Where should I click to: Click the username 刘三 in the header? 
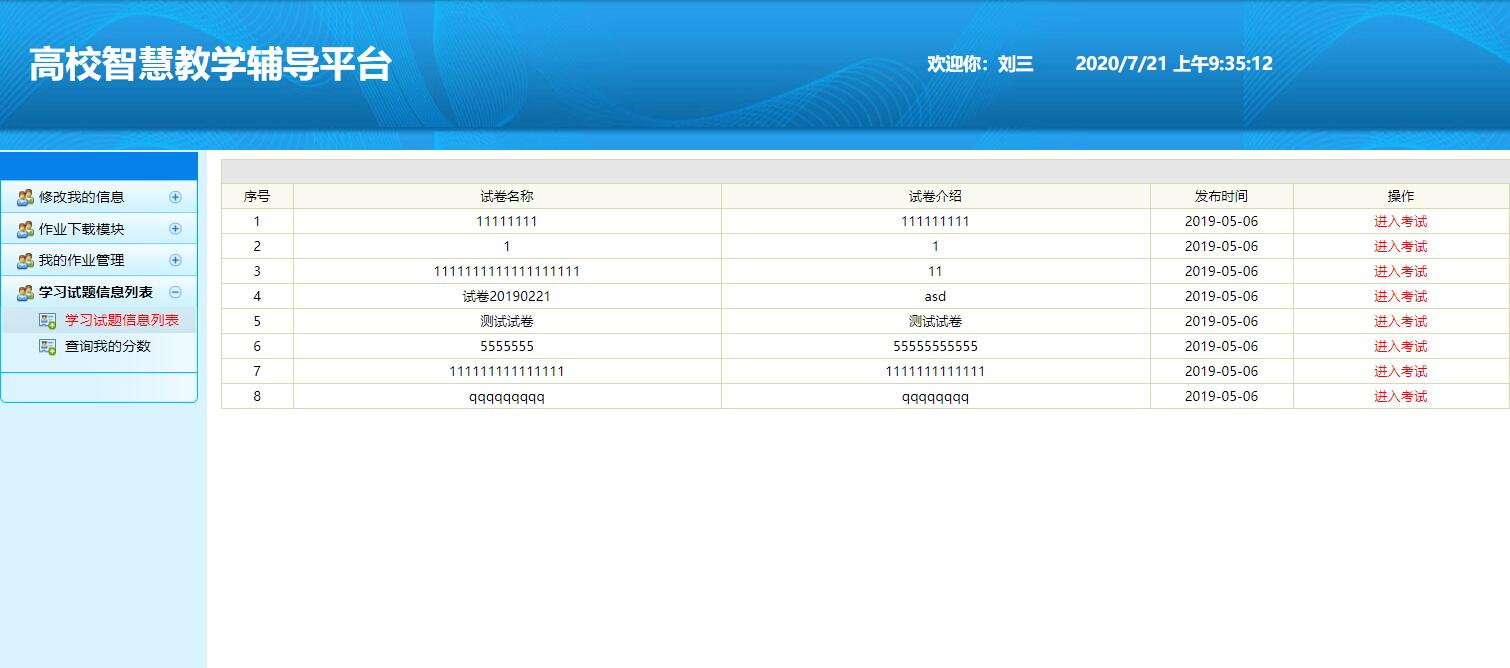click(1012, 63)
